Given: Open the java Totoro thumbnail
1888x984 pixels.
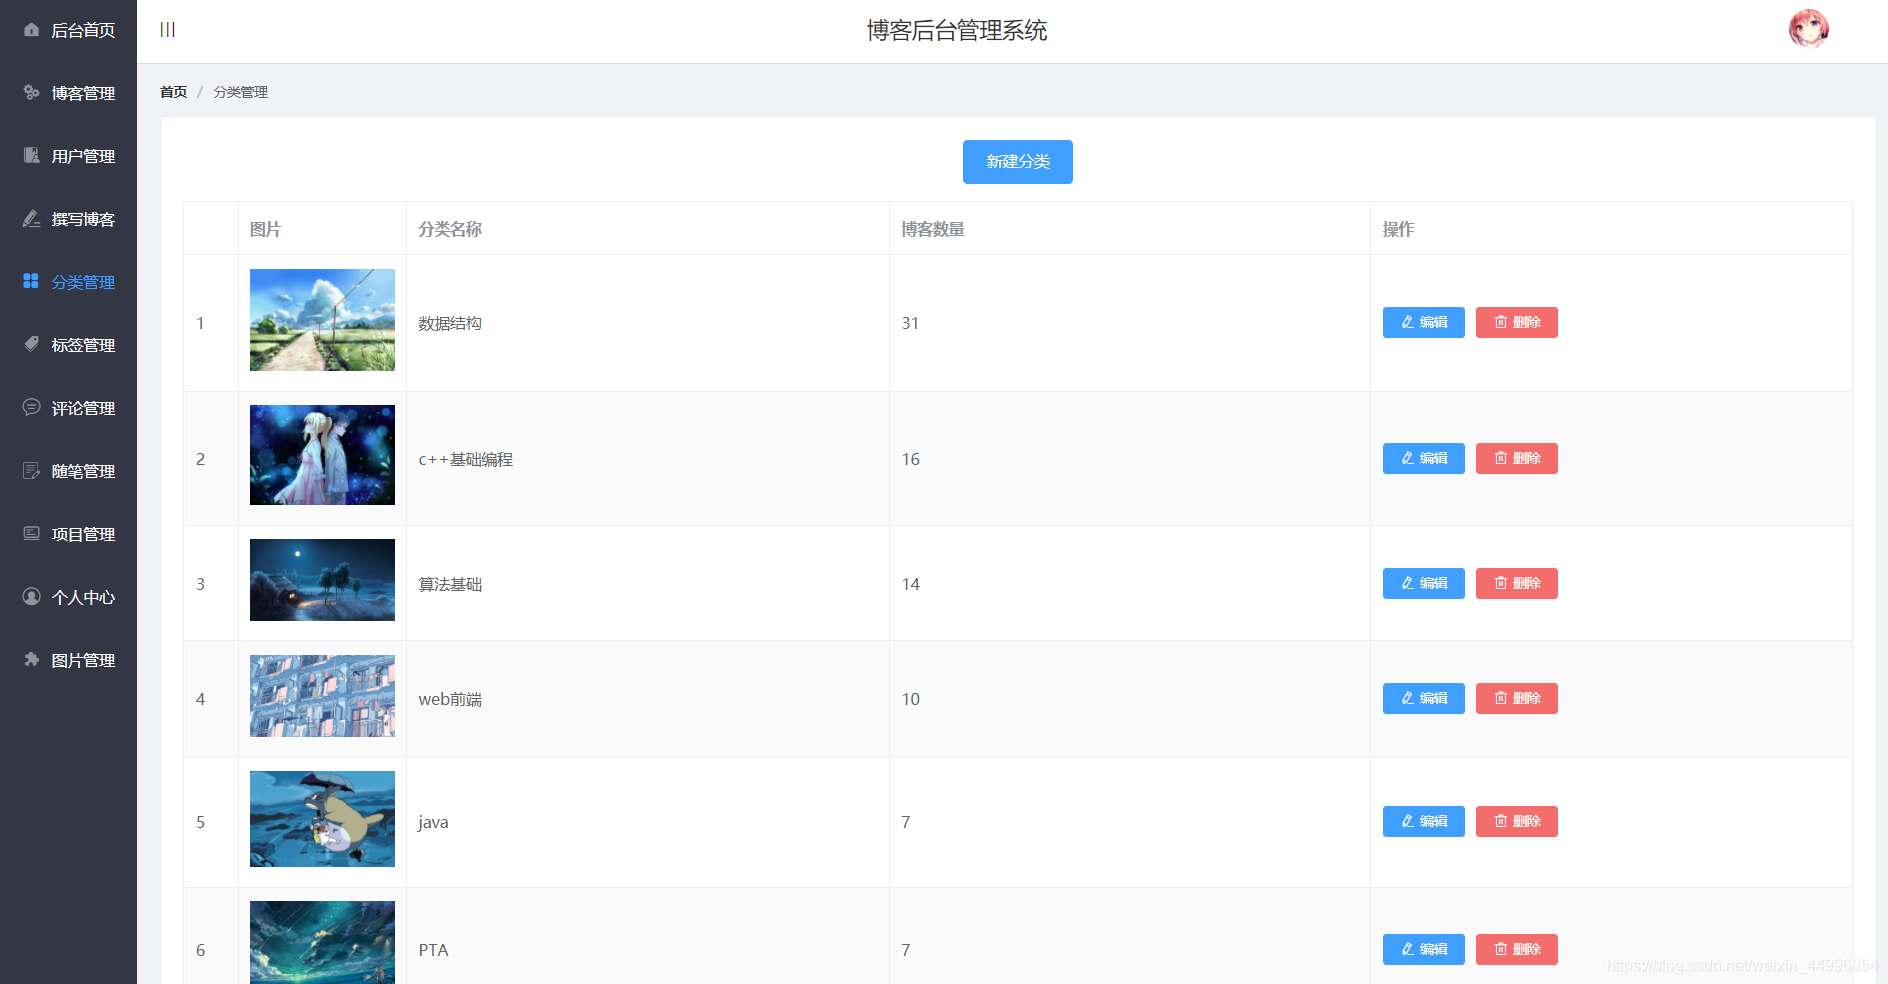Looking at the screenshot, I should [x=322, y=819].
